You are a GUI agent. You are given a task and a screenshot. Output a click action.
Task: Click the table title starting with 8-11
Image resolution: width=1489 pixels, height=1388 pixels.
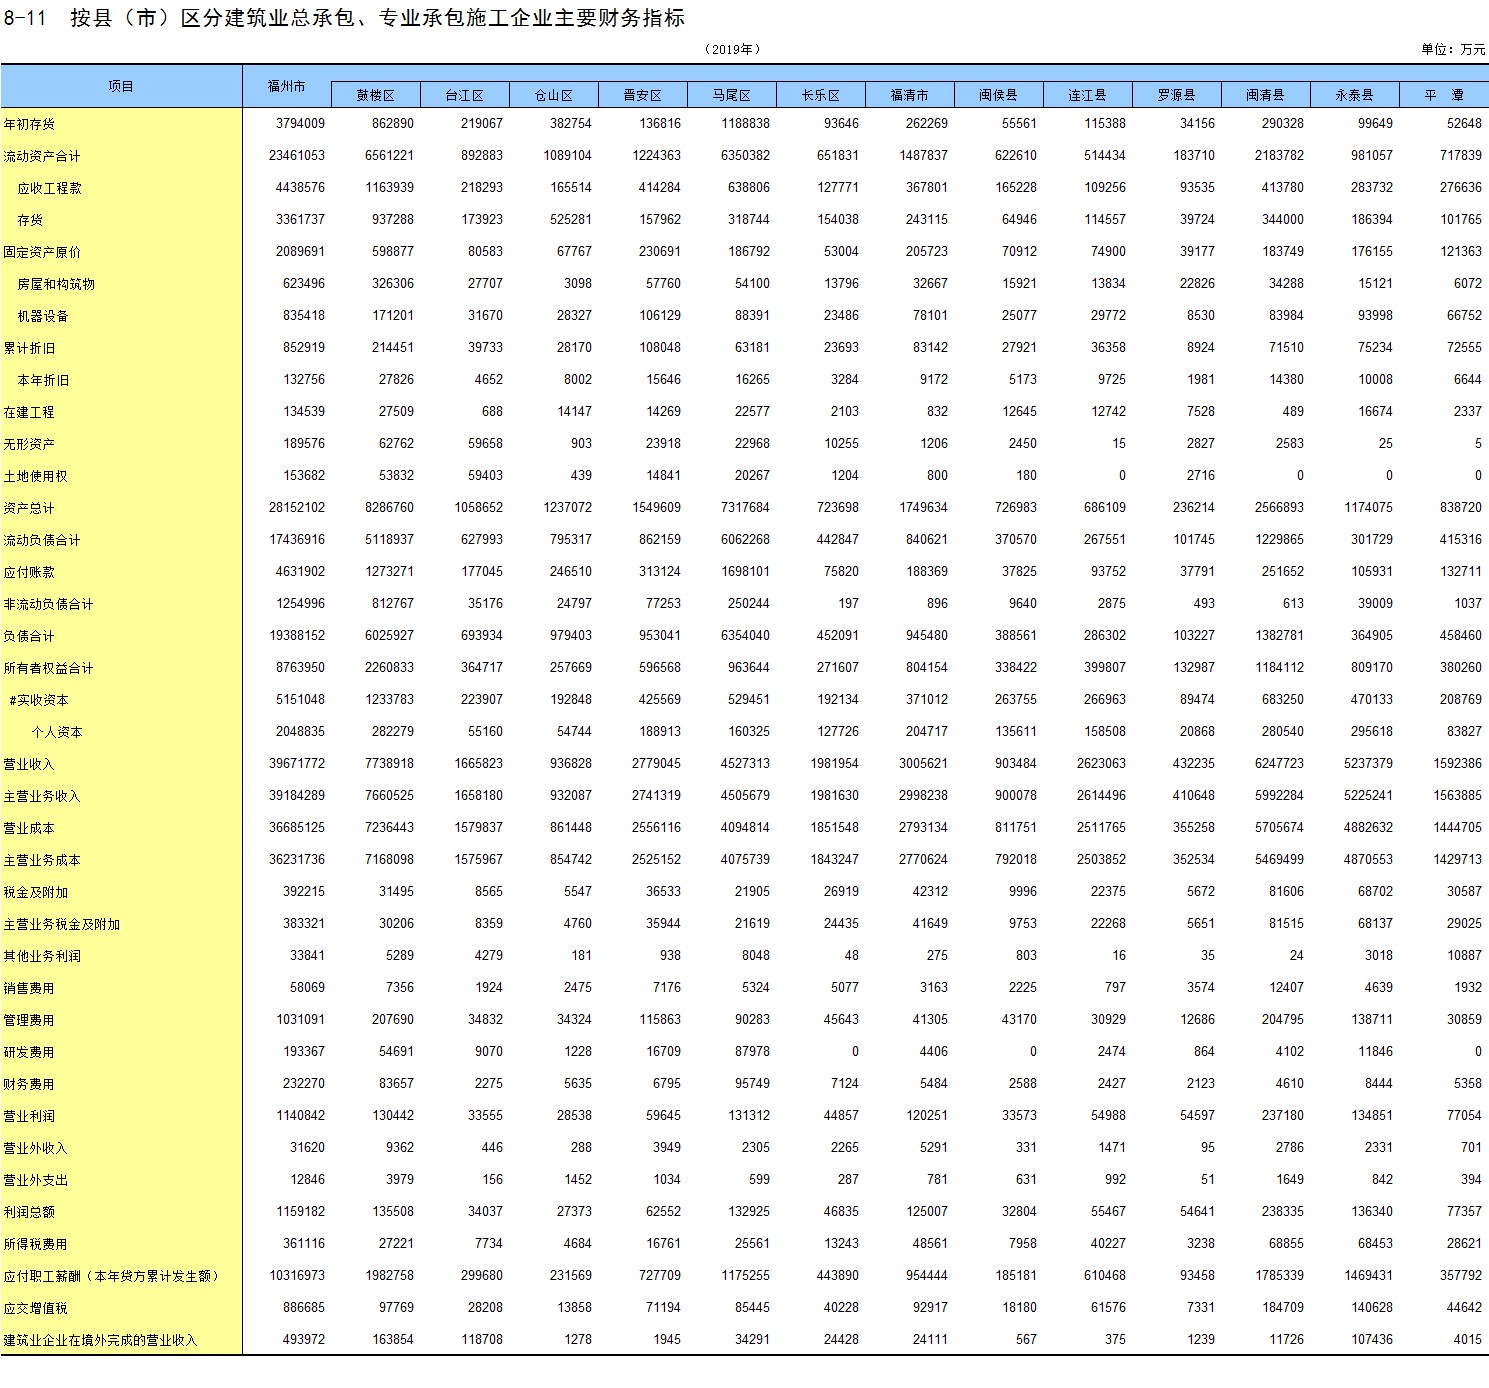(x=344, y=18)
